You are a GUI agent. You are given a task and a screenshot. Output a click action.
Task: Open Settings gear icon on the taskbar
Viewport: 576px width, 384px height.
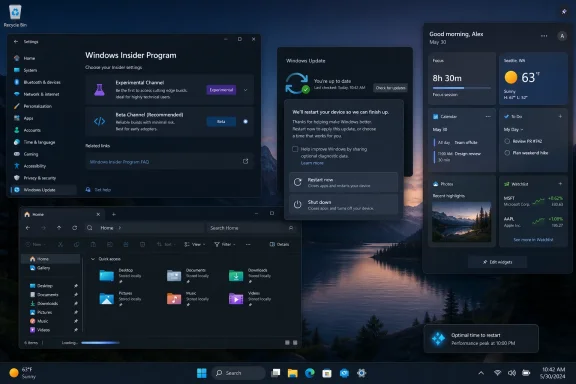coord(361,373)
